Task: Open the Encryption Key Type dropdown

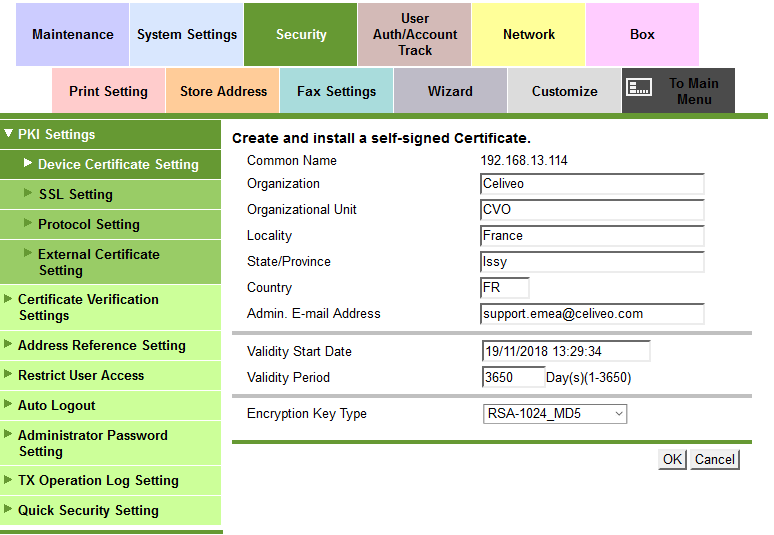Action: pos(554,413)
